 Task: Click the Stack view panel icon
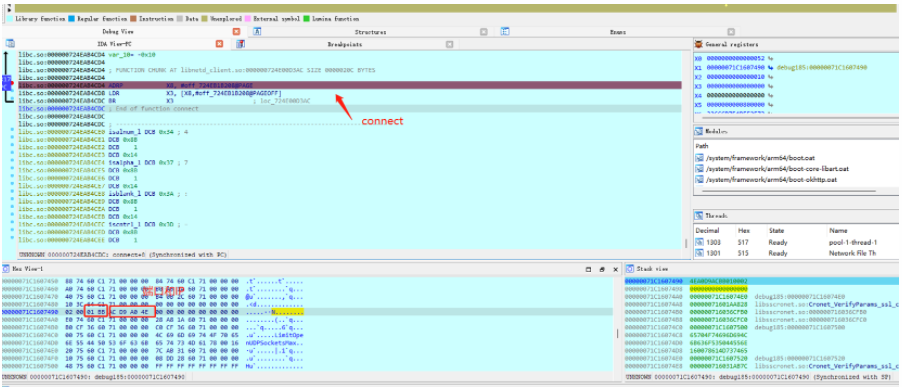point(630,269)
